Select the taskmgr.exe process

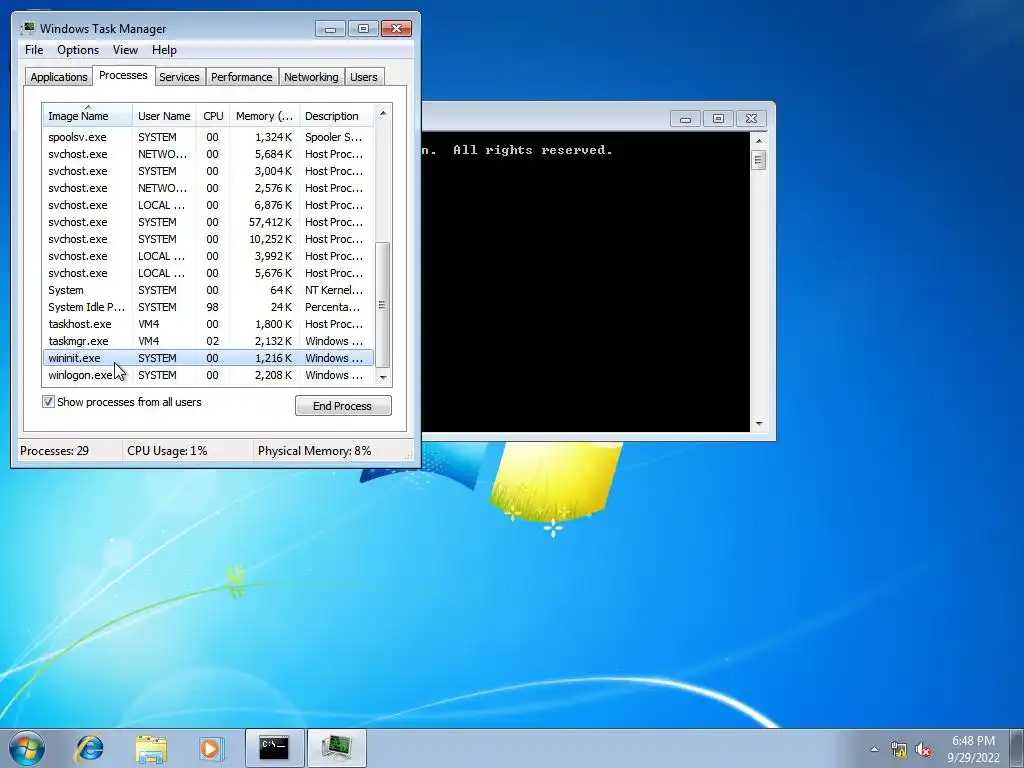coord(208,341)
